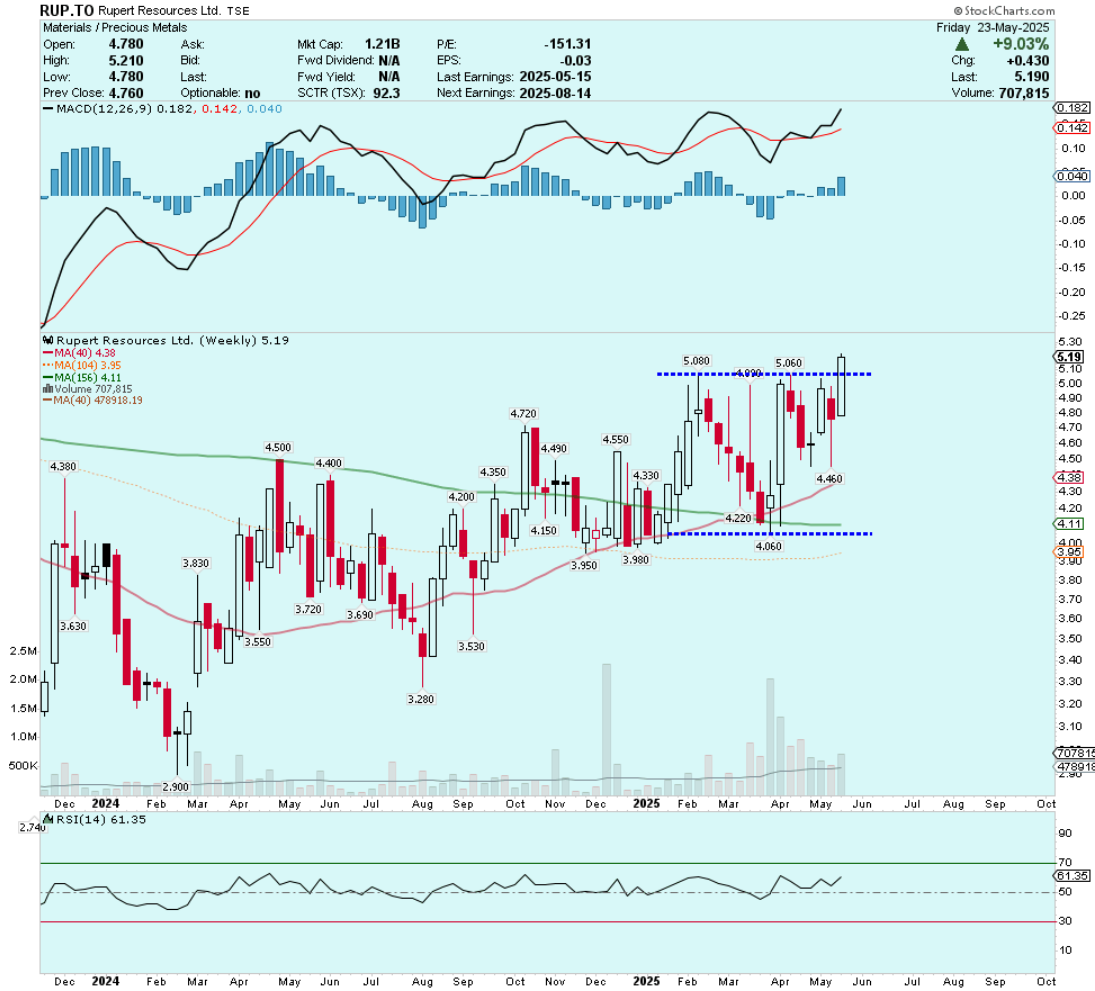The width and height of the screenshot is (1095, 991).
Task: Click the 4.720 October peak annotation
Action: pyautogui.click(x=524, y=414)
